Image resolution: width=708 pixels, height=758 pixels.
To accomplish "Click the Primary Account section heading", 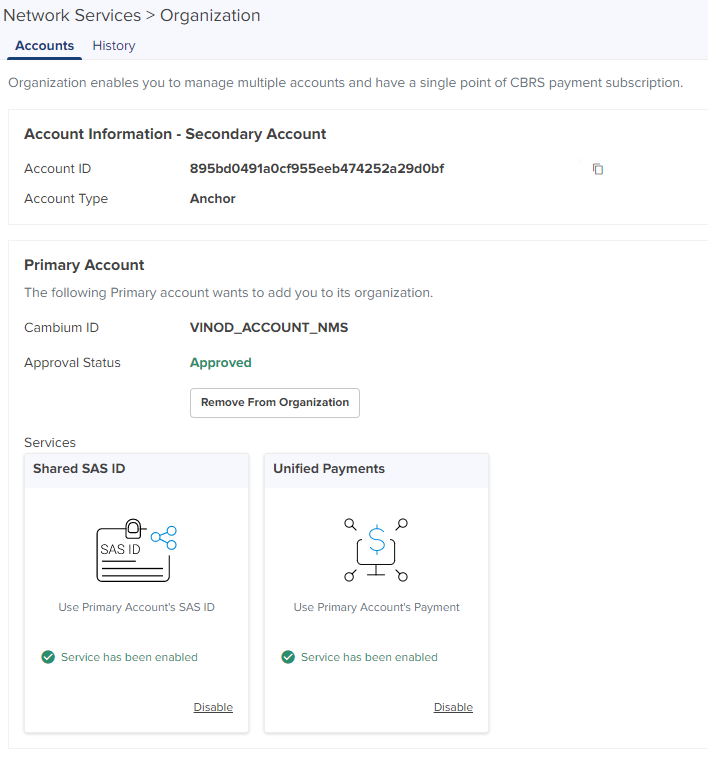I will click(84, 265).
